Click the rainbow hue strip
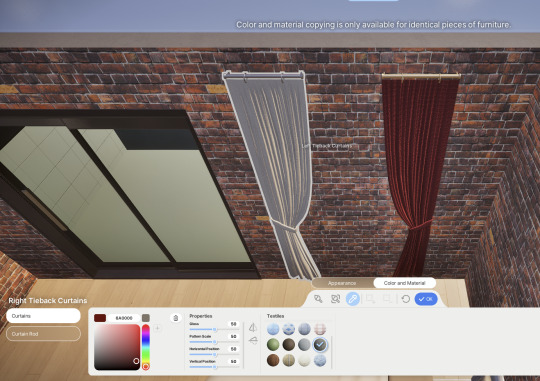Screen dimensions: 540x381 click(x=146, y=347)
